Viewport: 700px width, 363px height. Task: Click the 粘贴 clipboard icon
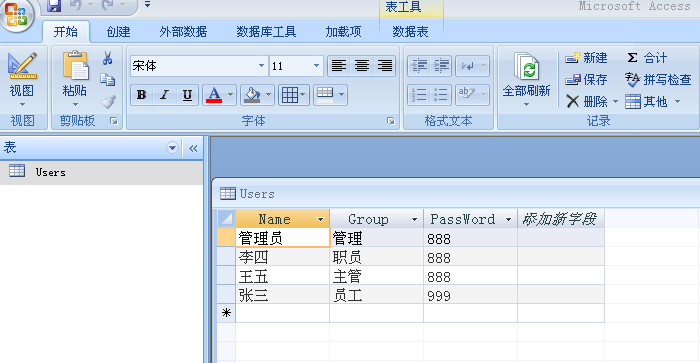(75, 66)
